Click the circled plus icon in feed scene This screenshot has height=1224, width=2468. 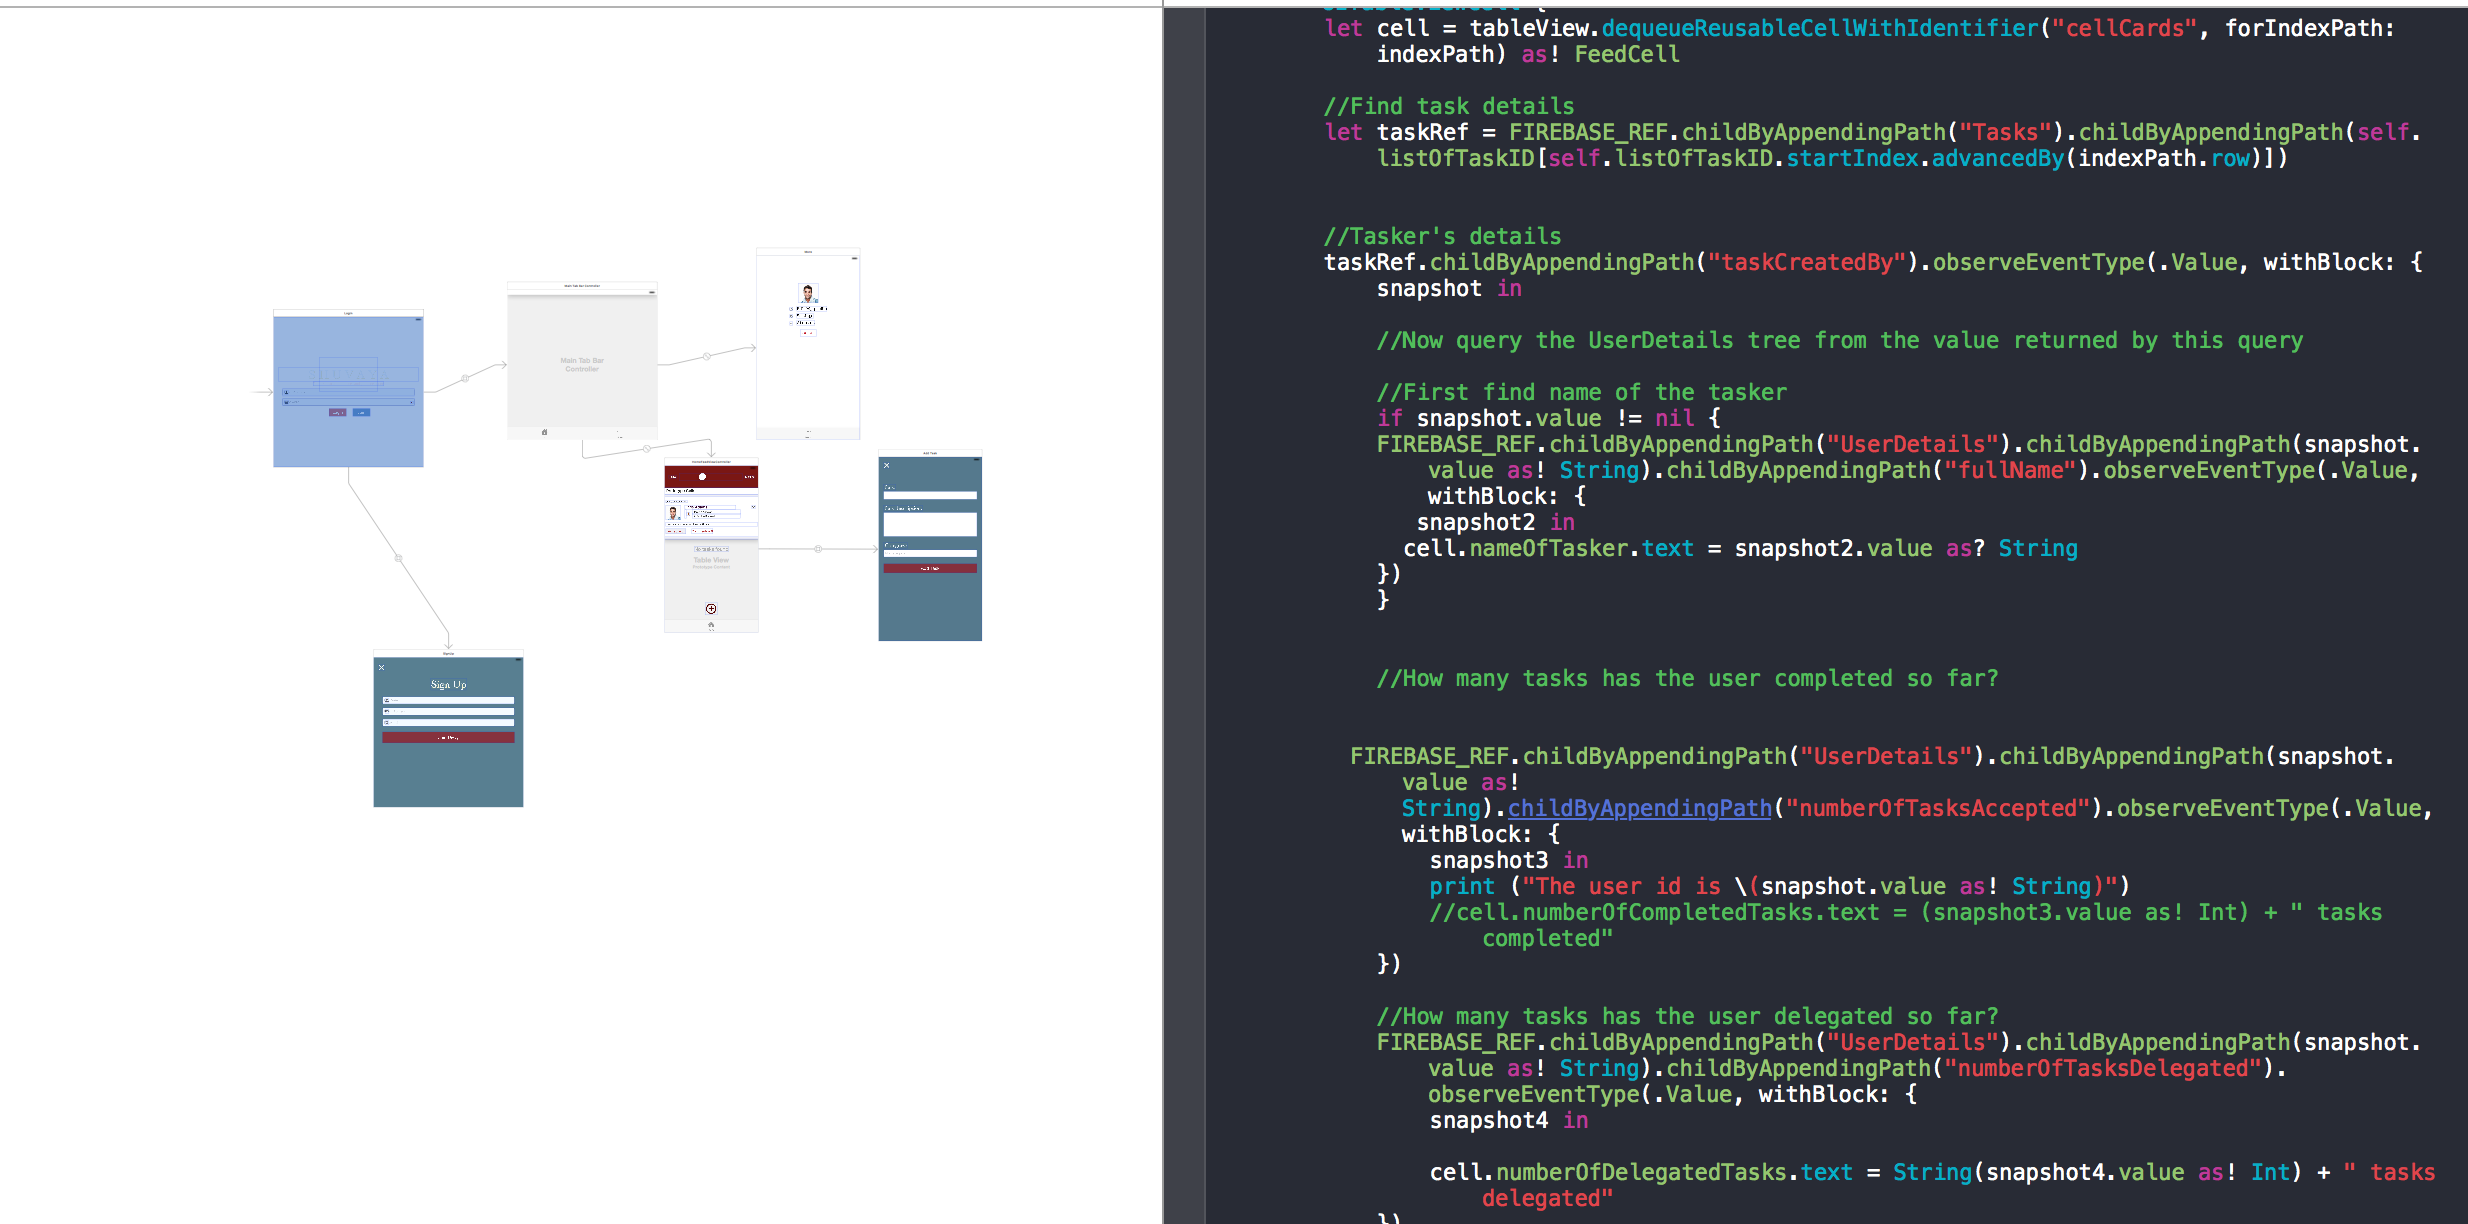pyautogui.click(x=711, y=608)
